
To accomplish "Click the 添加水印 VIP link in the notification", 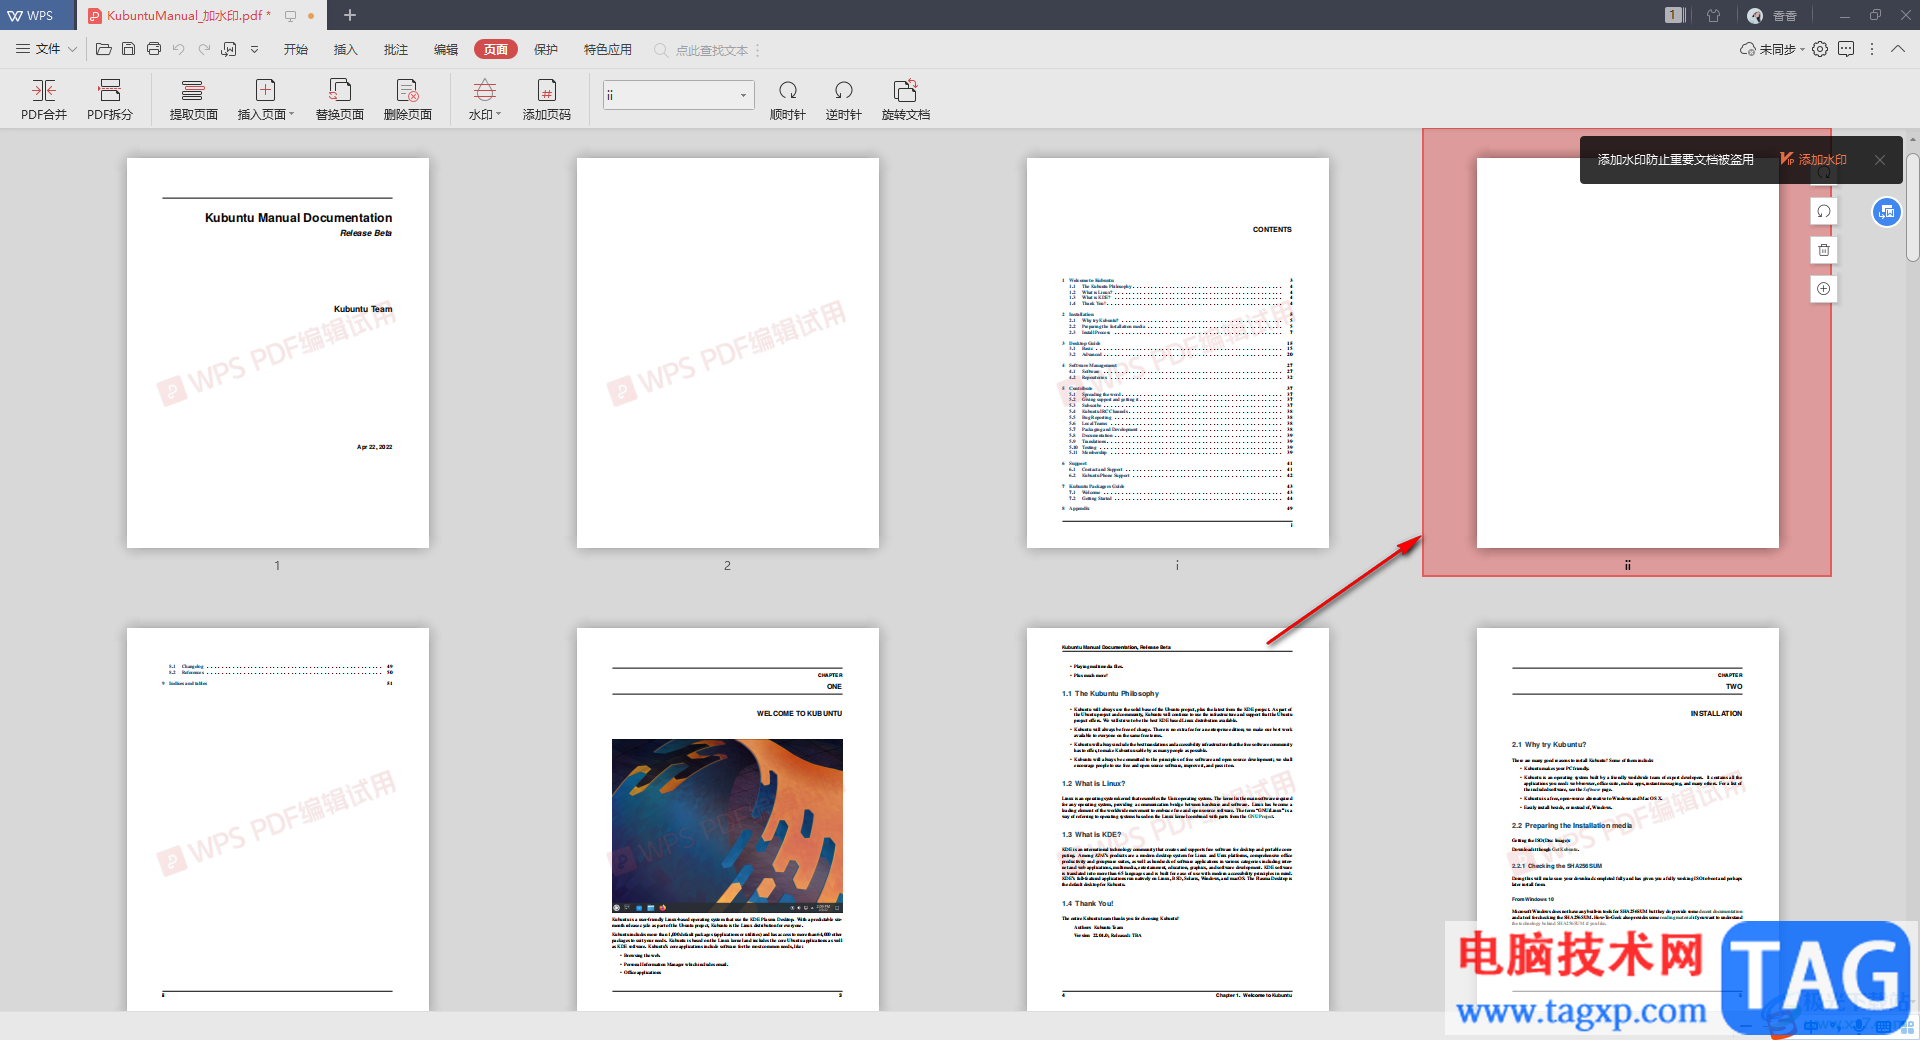I will pyautogui.click(x=1813, y=160).
